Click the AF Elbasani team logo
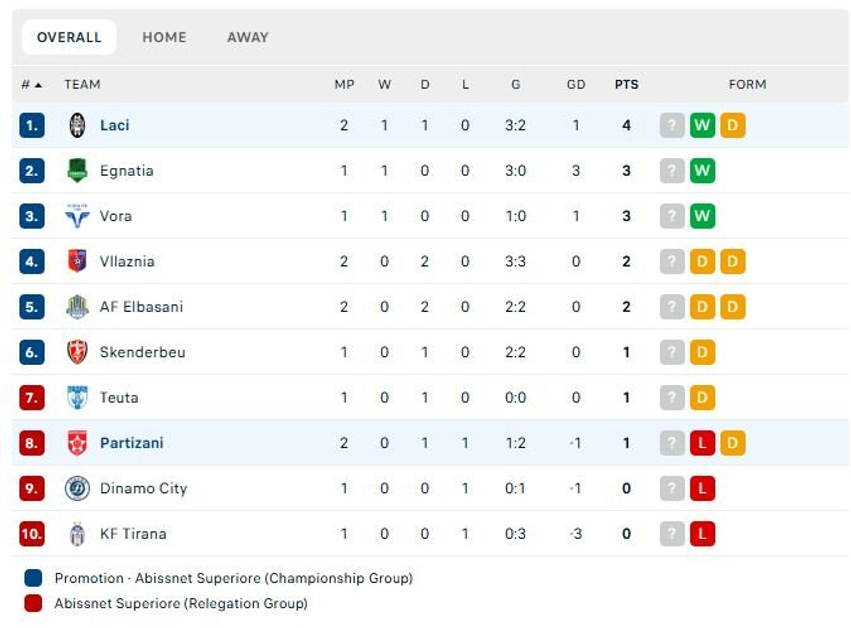The width and height of the screenshot is (851, 628). (x=77, y=307)
